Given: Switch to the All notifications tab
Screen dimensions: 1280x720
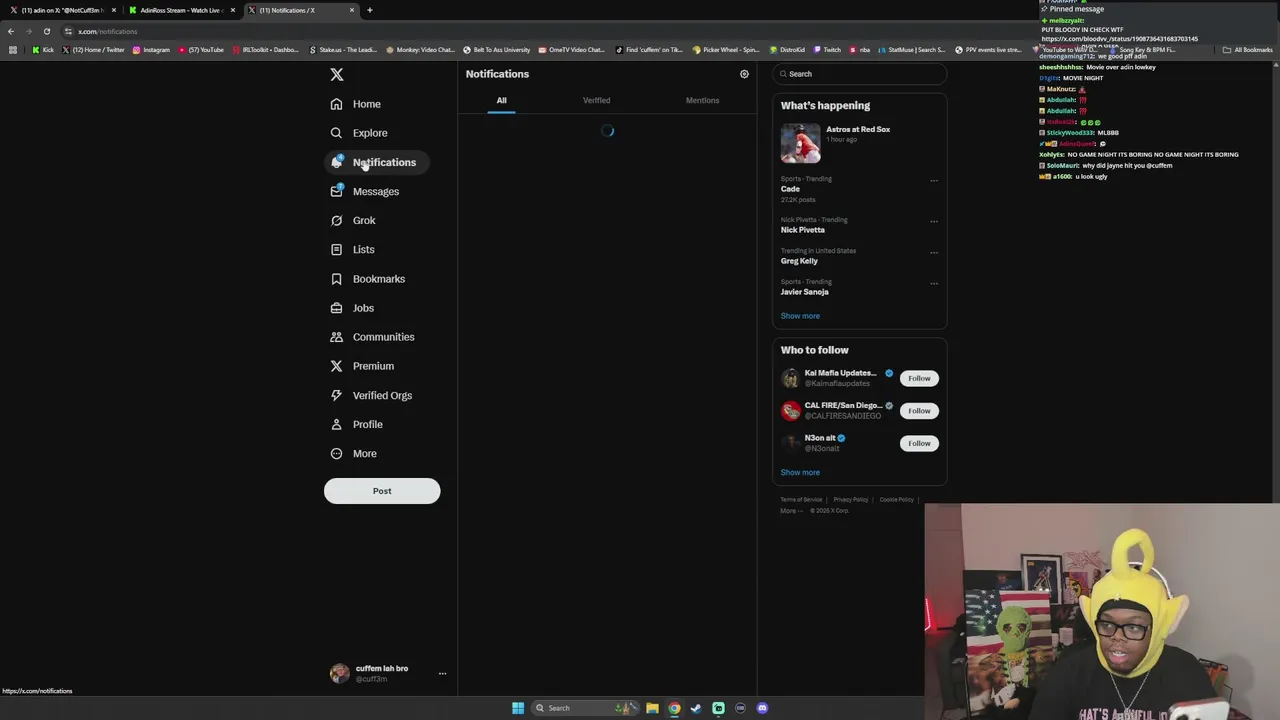Looking at the screenshot, I should pyautogui.click(x=502, y=100).
